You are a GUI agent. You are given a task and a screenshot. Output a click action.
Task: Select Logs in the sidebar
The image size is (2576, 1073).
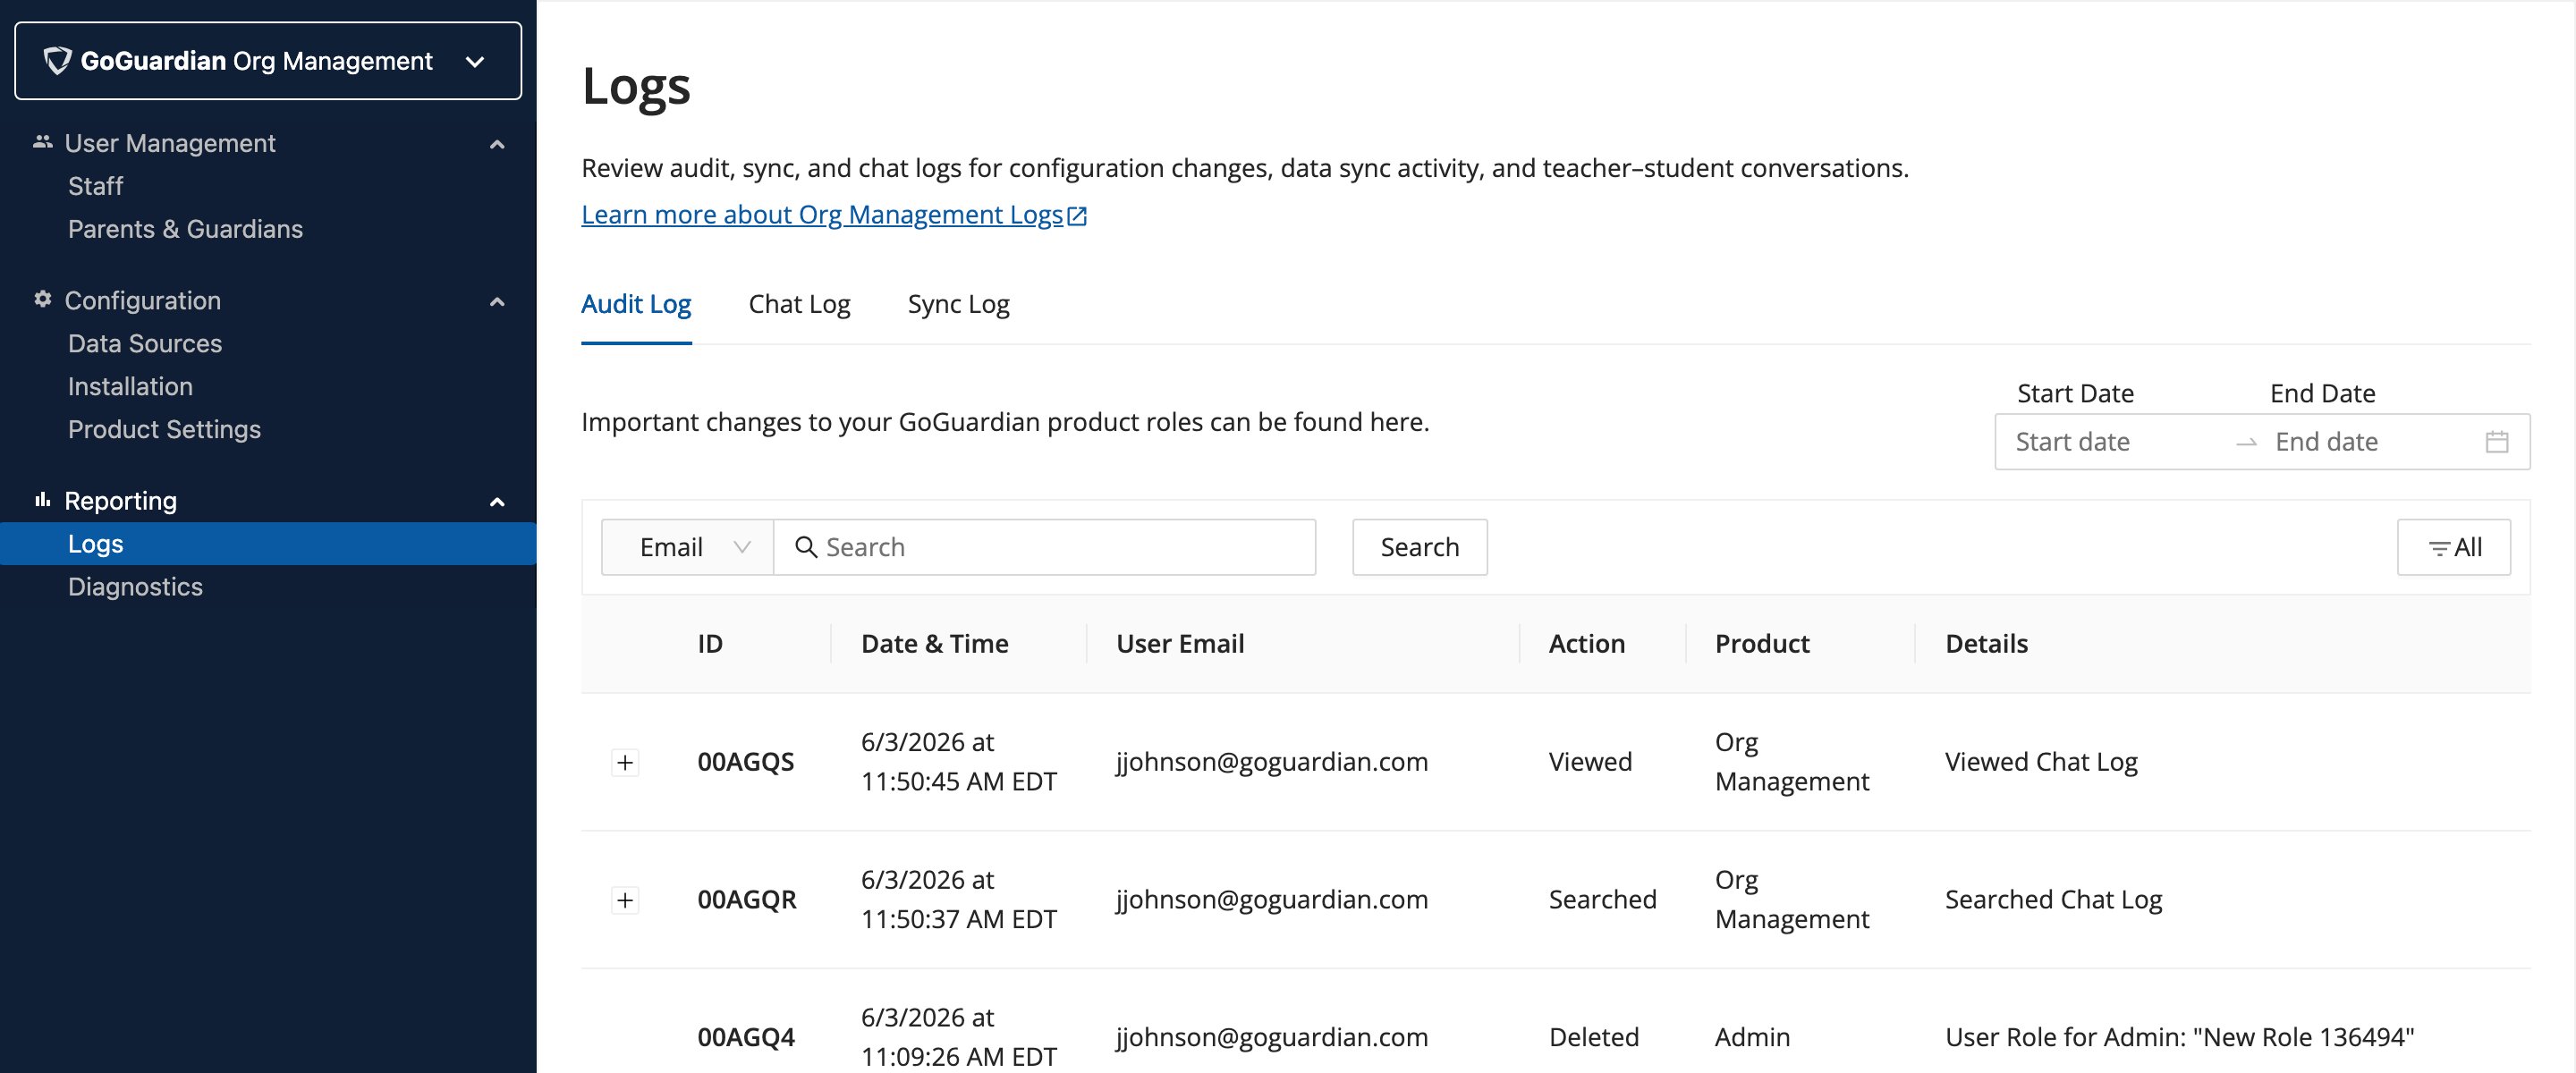(x=268, y=544)
